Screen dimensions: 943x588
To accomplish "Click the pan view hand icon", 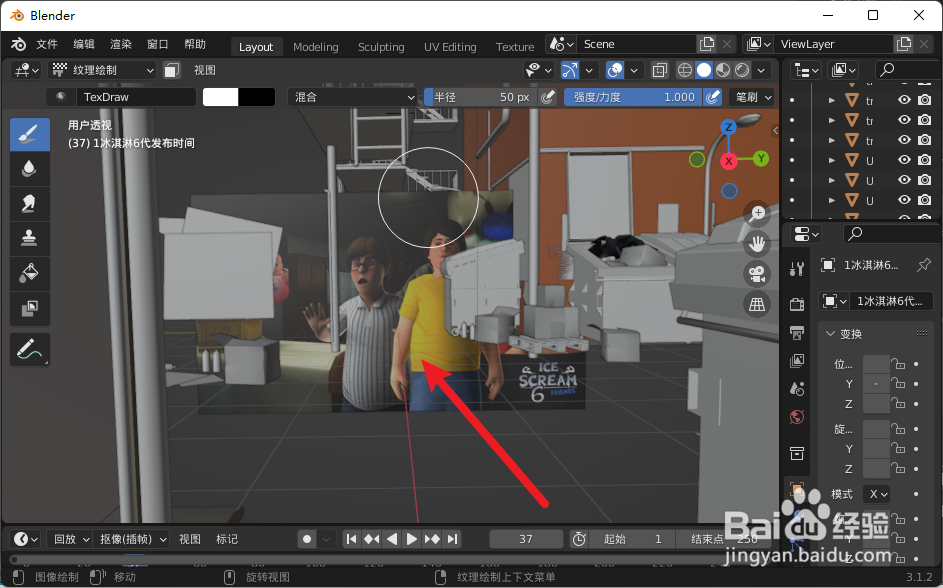I will pyautogui.click(x=757, y=243).
